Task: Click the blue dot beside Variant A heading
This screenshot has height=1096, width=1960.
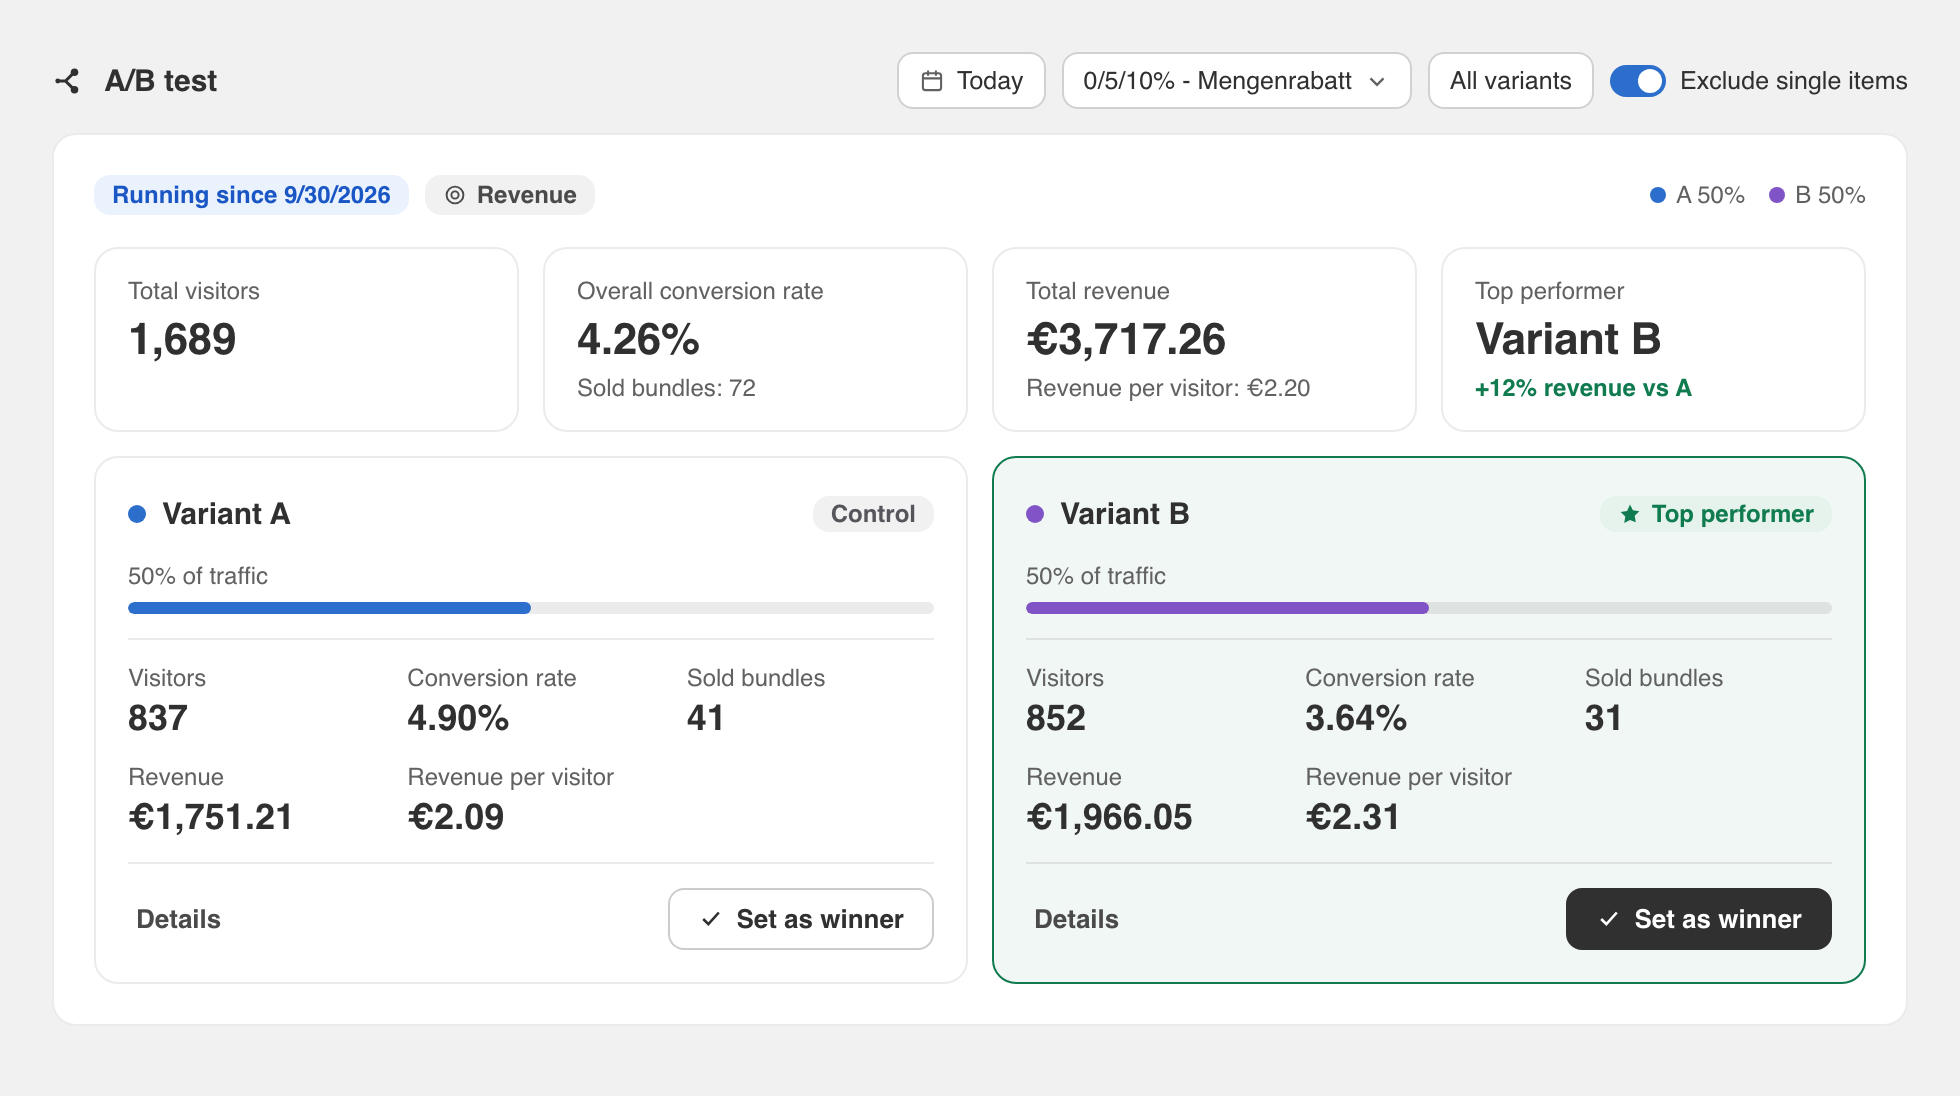Action: [138, 514]
